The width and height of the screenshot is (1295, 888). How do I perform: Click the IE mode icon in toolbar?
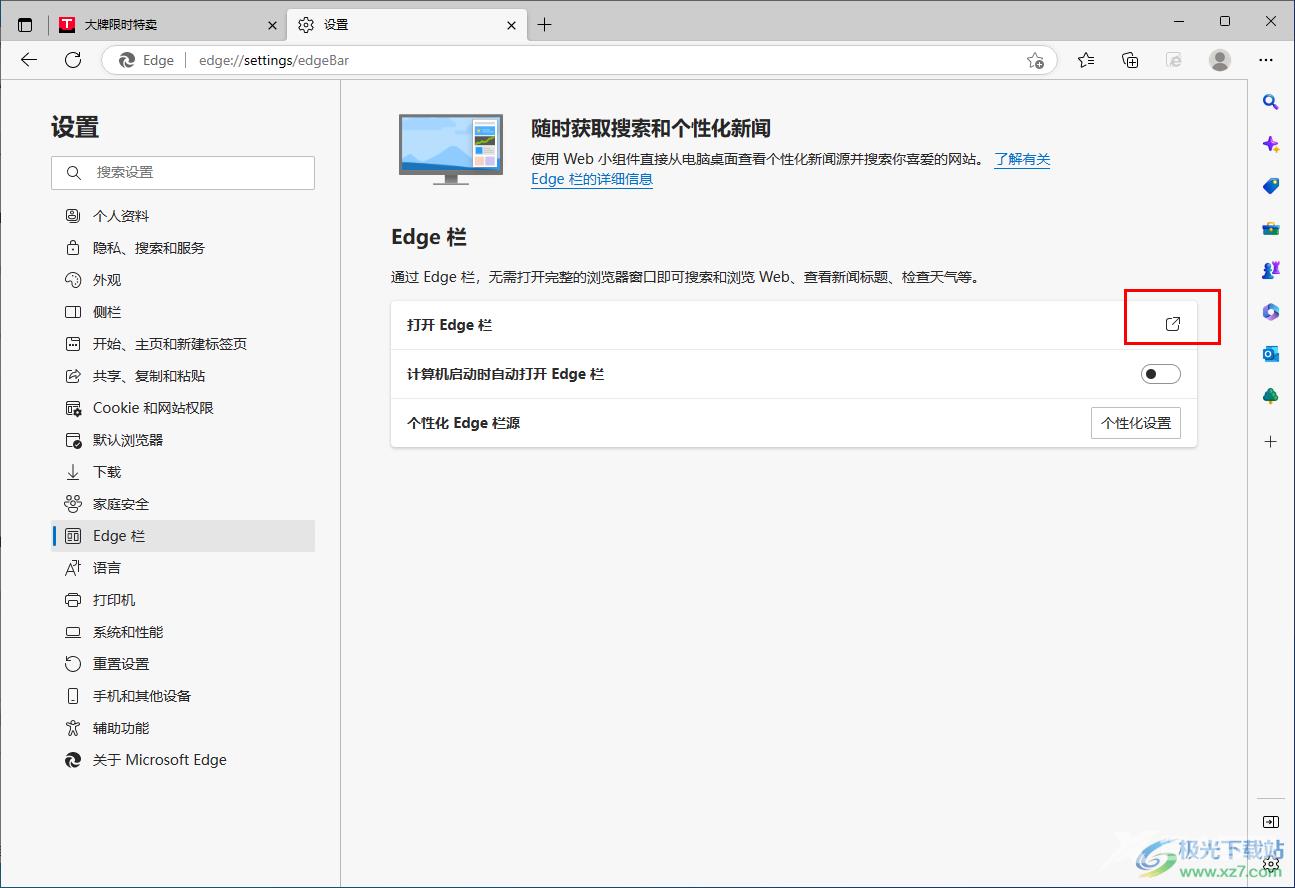coord(1175,60)
